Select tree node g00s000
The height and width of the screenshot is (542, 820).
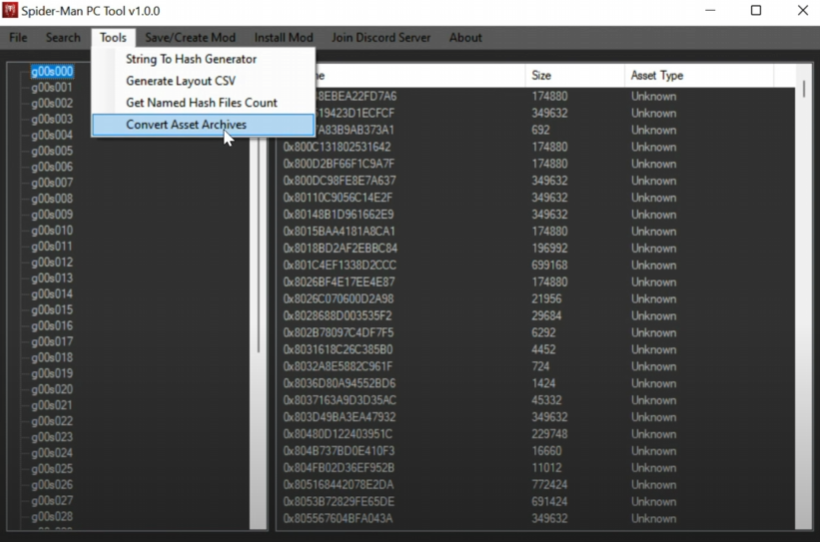(52, 71)
